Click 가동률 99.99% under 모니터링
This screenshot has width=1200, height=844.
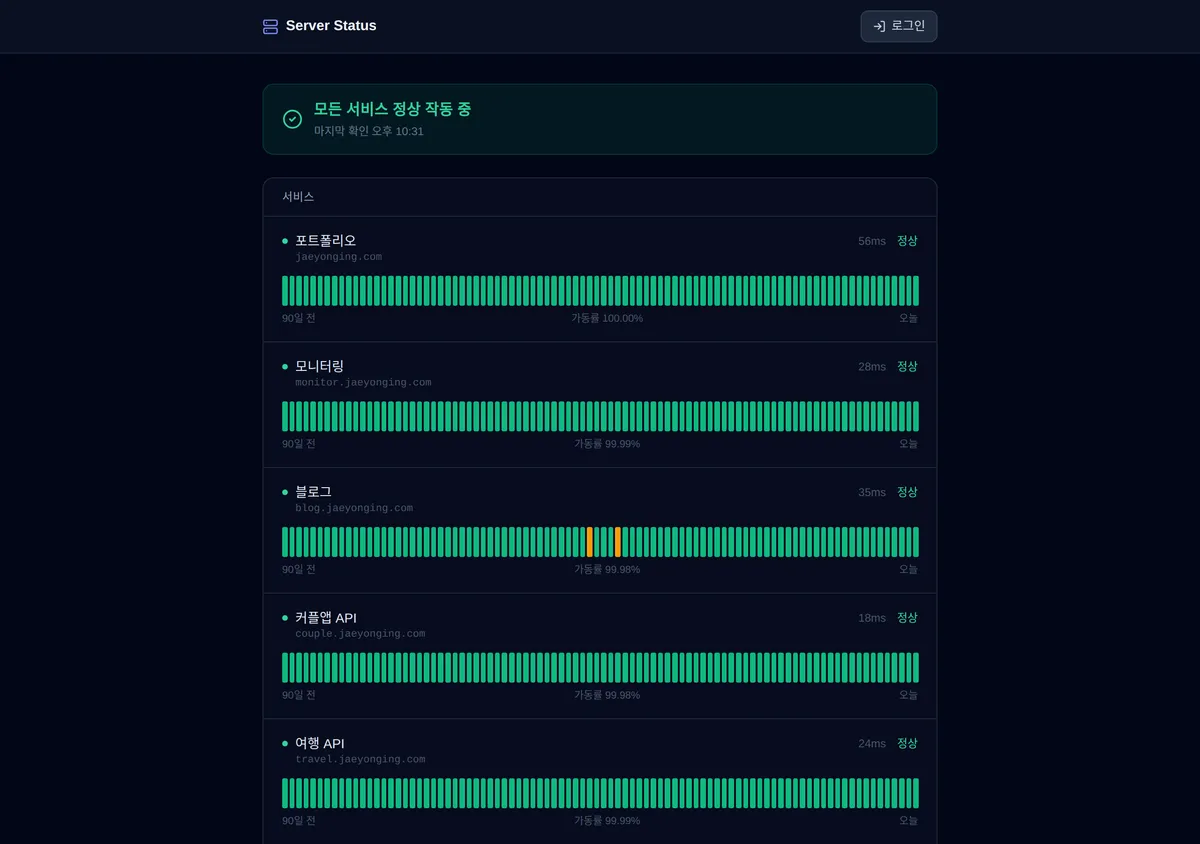click(x=607, y=444)
